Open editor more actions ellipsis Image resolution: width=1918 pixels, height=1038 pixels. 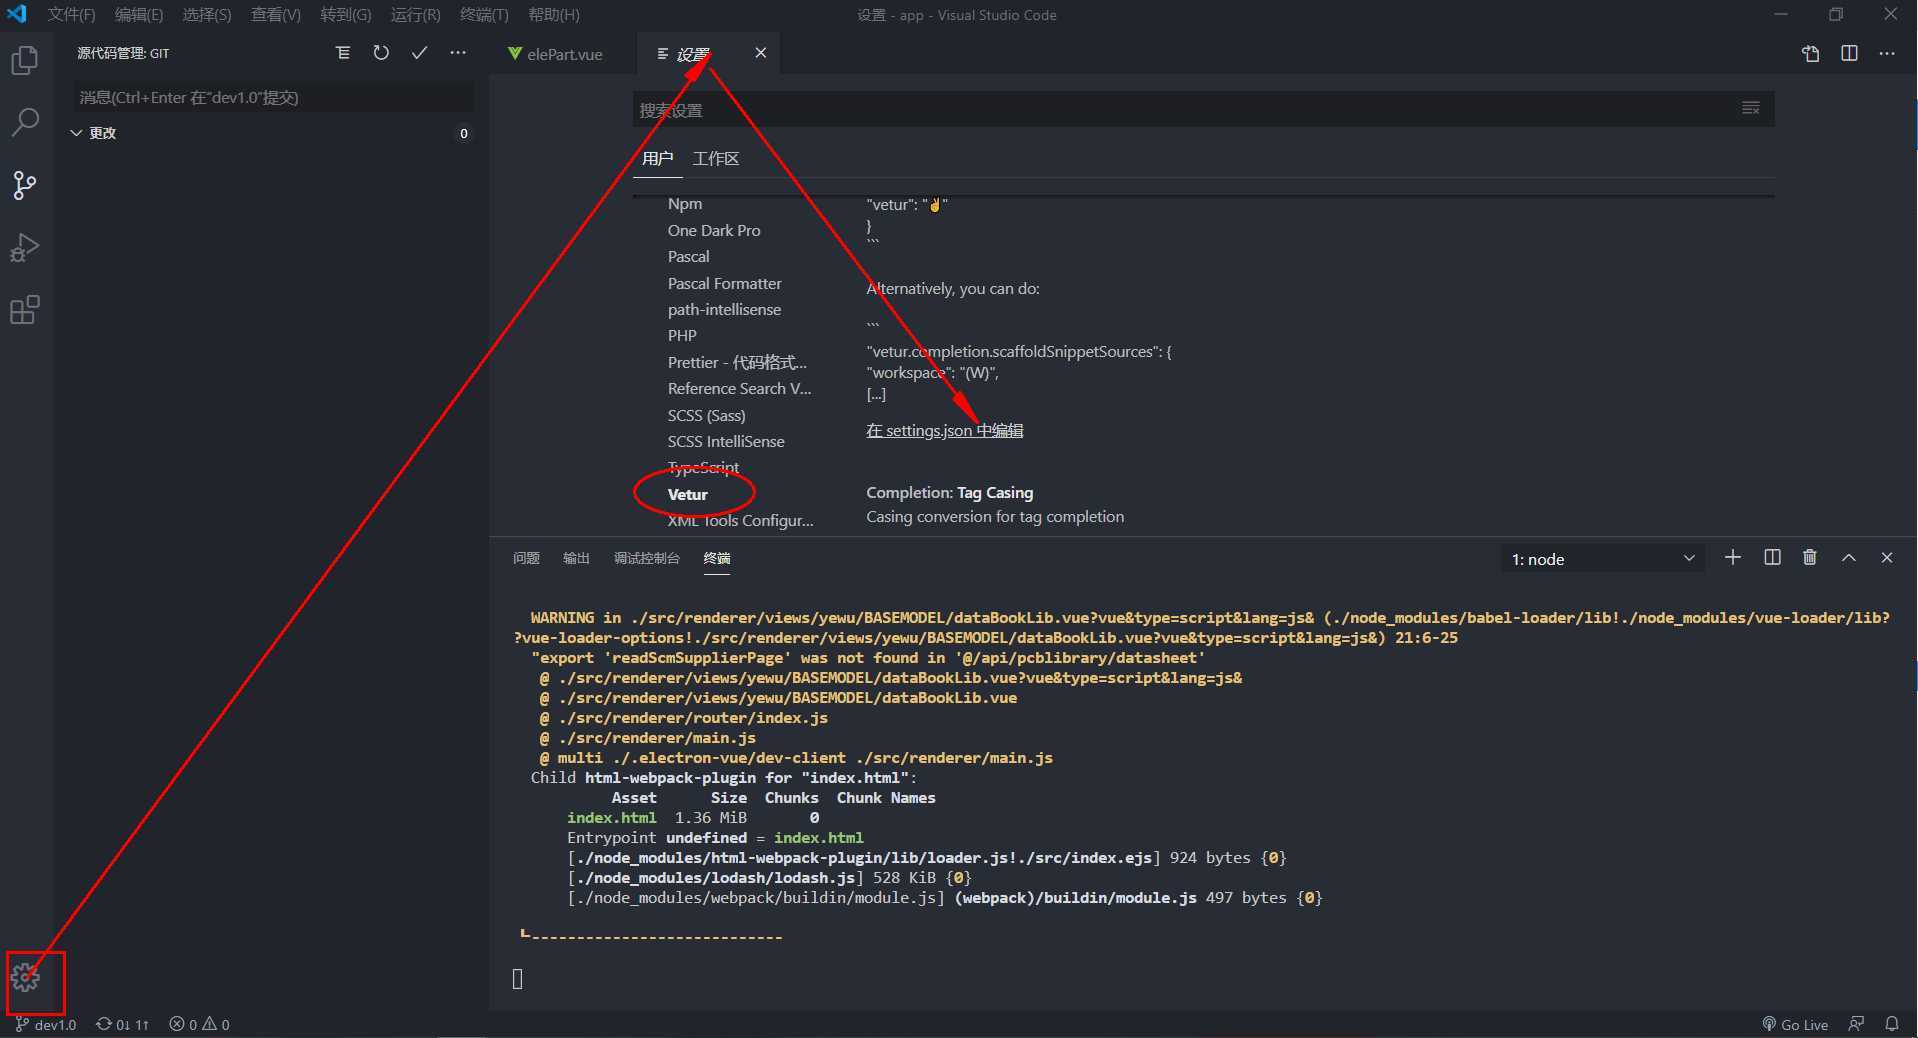(1887, 53)
